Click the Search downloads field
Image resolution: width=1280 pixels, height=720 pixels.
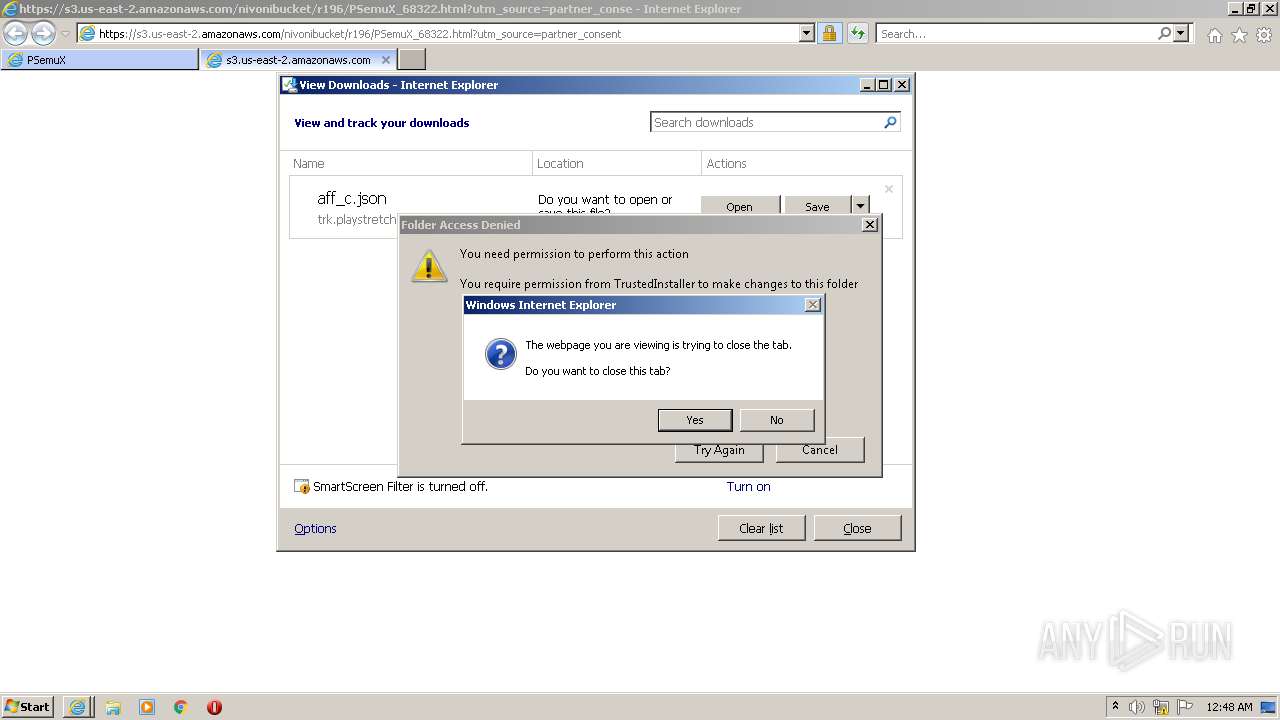click(x=765, y=122)
